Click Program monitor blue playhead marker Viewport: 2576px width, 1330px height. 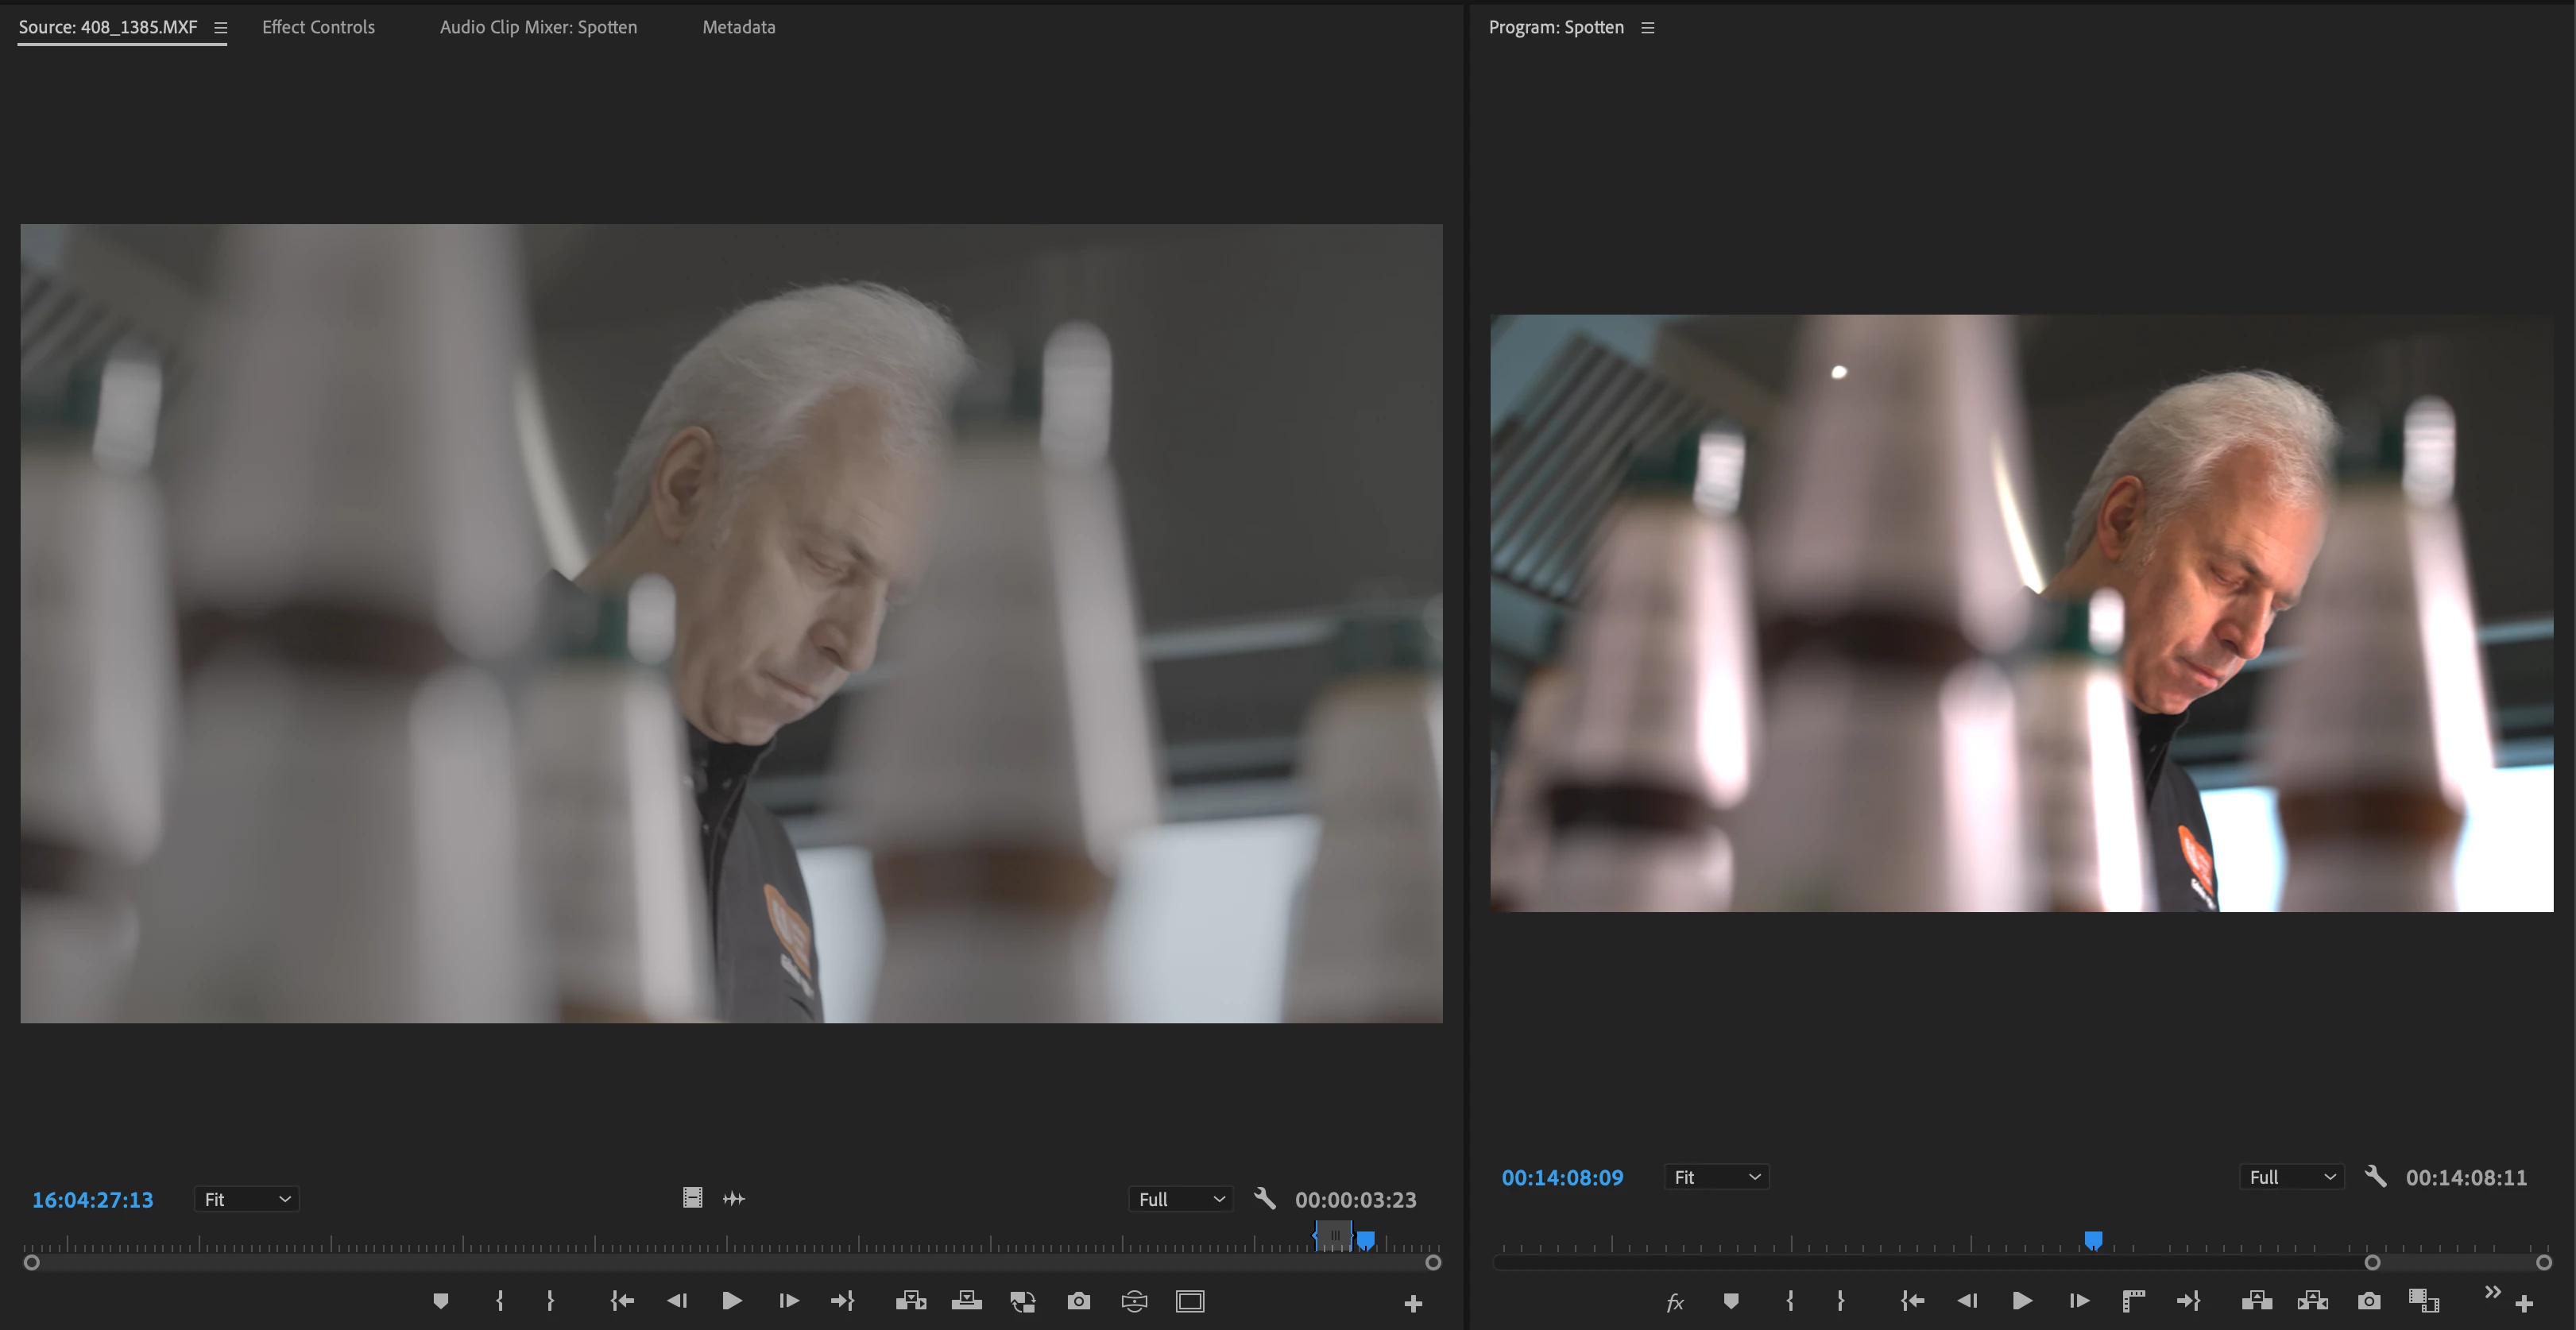[2092, 1241]
